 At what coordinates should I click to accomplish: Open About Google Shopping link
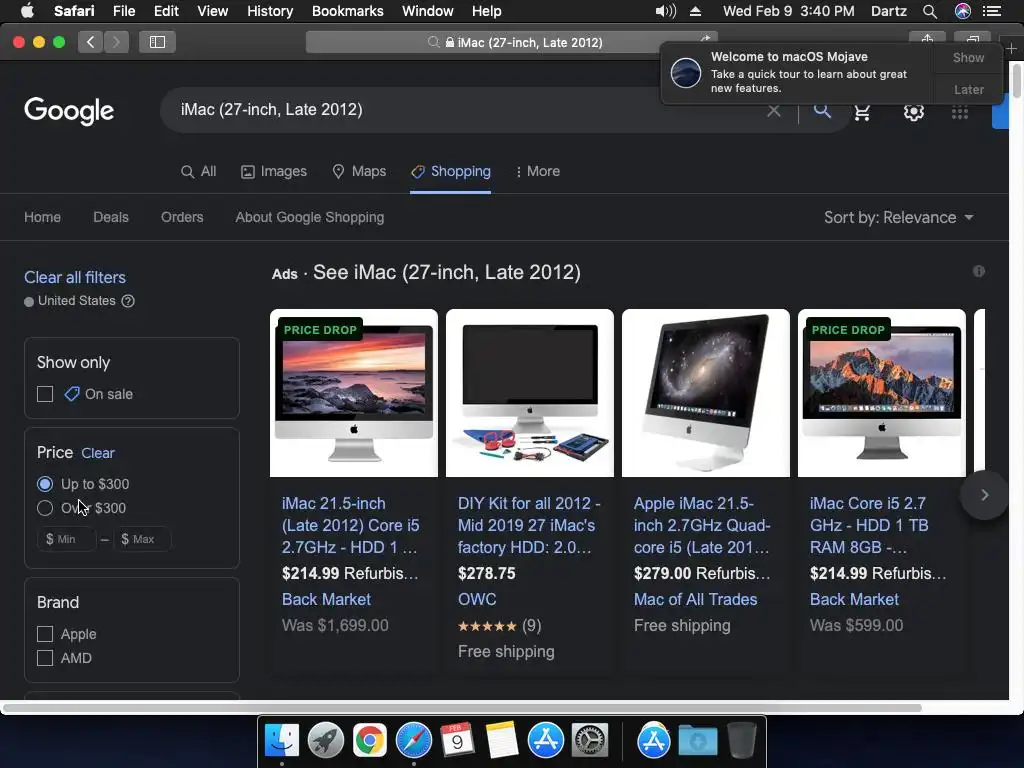310,217
